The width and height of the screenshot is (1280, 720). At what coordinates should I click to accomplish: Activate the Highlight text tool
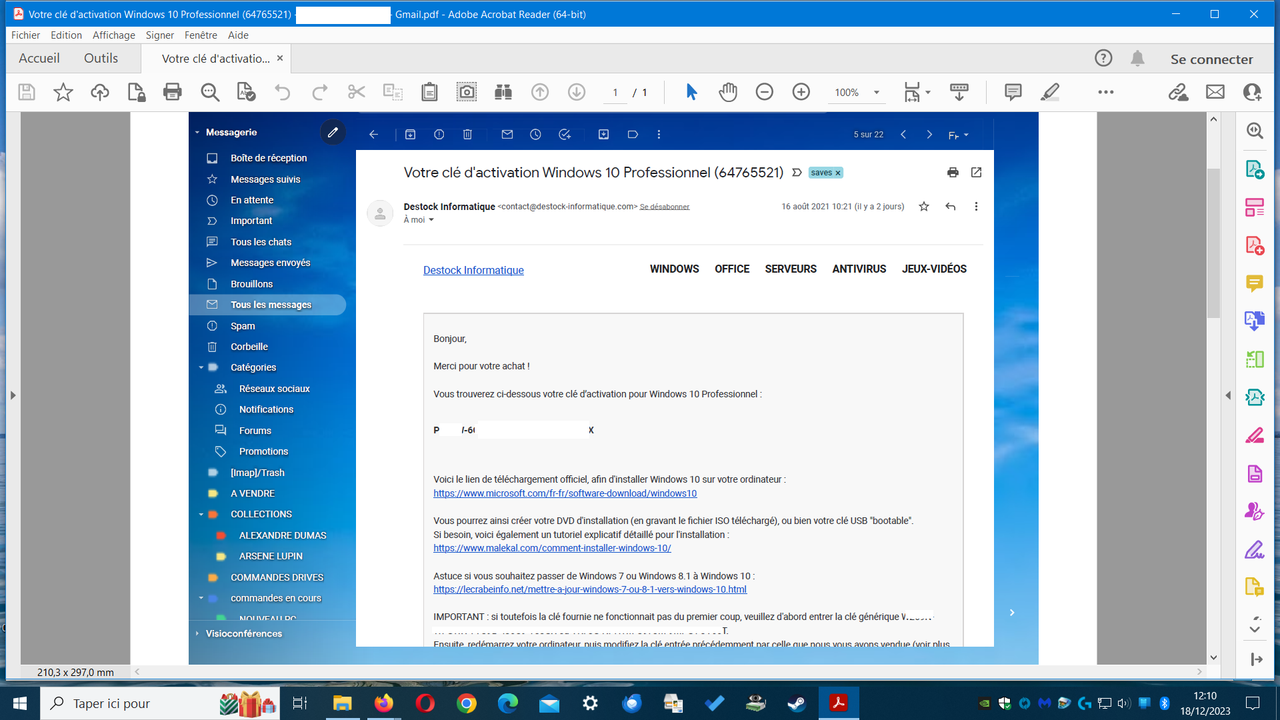click(1049, 91)
